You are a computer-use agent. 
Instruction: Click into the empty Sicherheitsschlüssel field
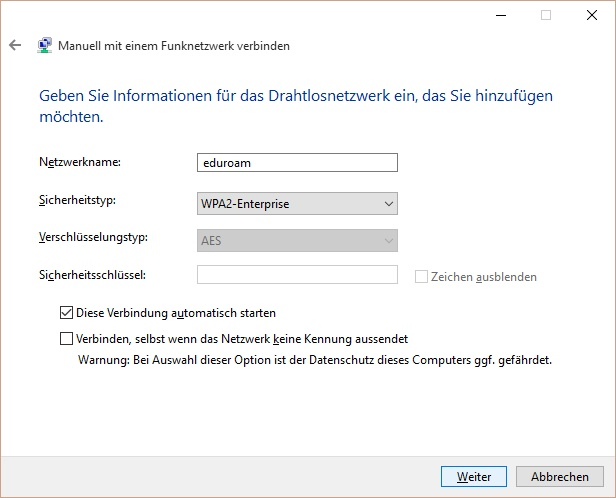[x=297, y=275]
